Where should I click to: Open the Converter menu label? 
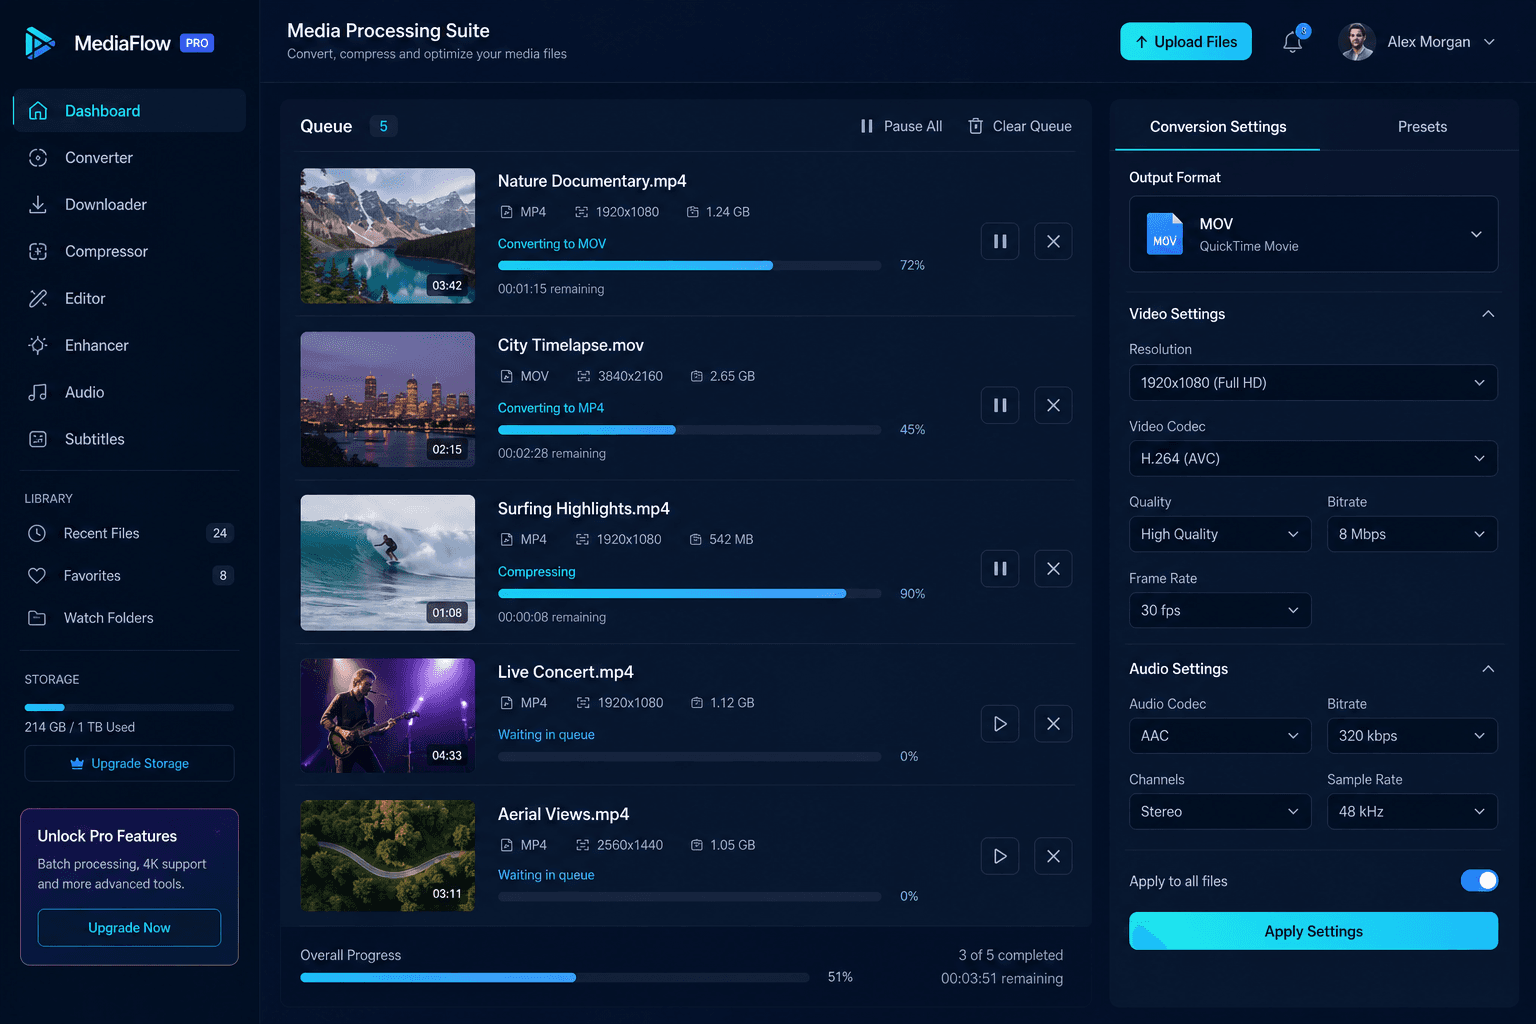click(99, 157)
